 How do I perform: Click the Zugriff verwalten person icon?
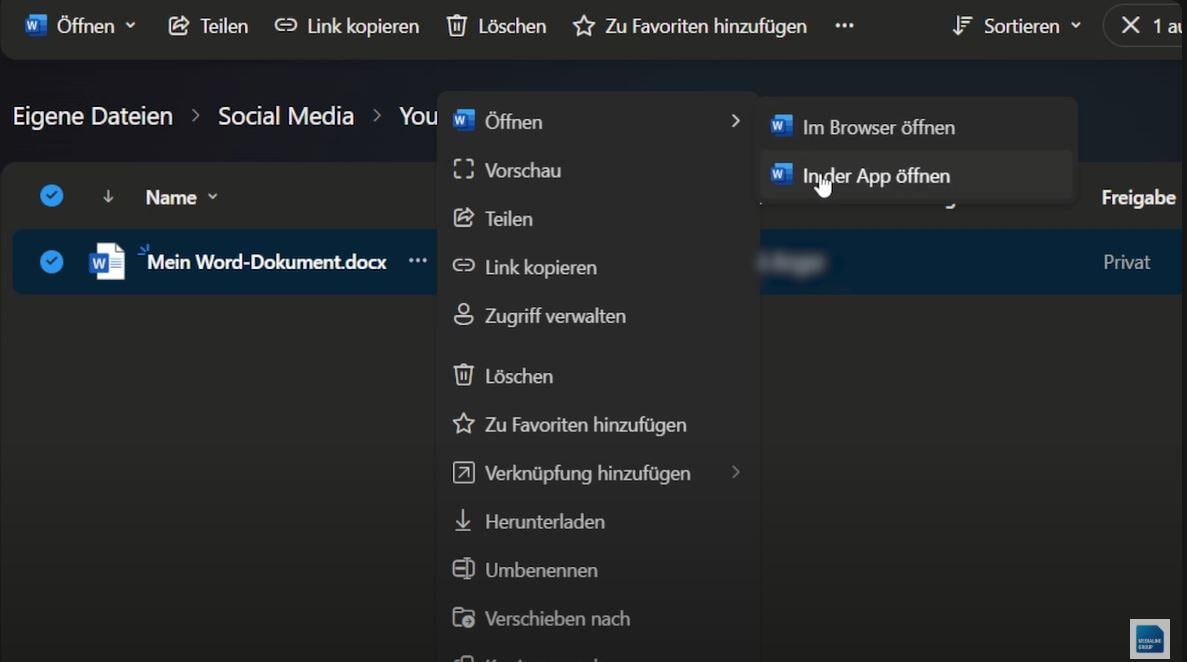tap(463, 315)
